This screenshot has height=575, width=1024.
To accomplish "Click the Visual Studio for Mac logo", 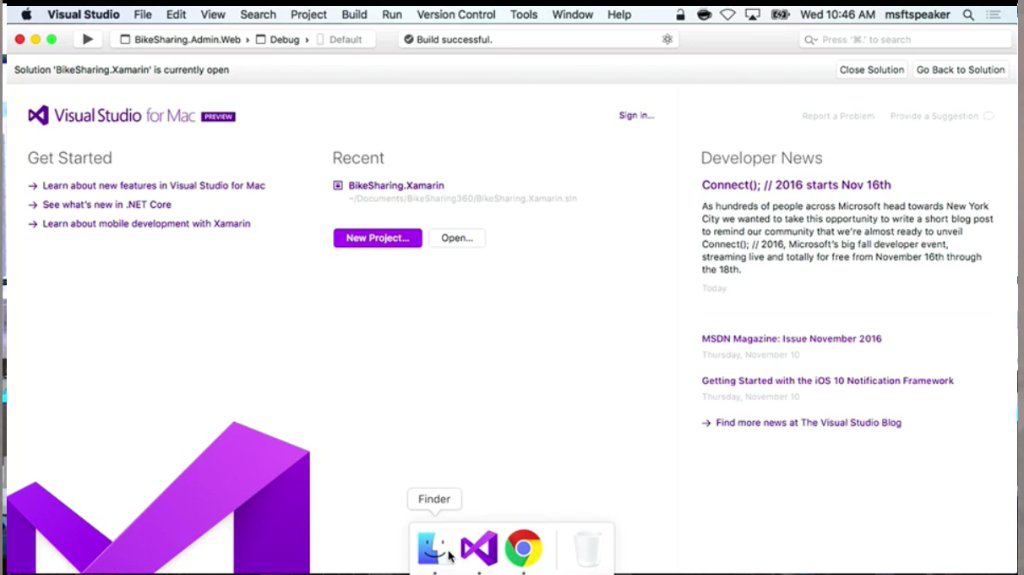I will click(131, 116).
